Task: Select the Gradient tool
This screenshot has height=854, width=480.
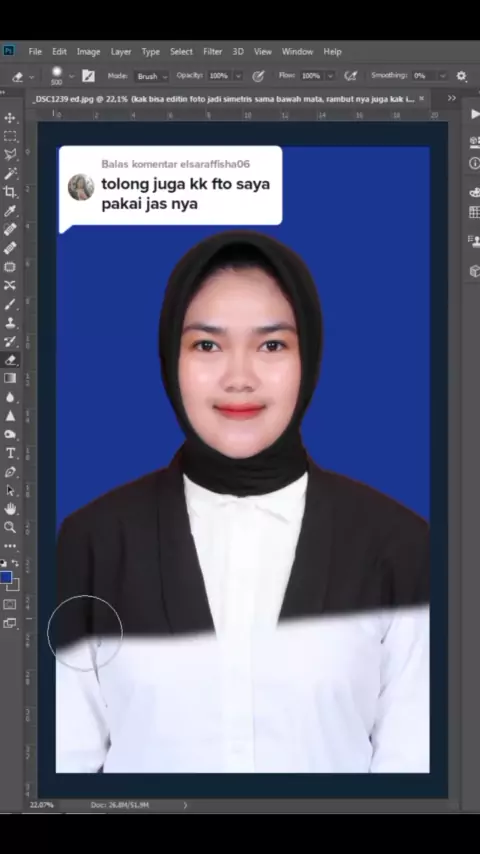Action: [10, 378]
